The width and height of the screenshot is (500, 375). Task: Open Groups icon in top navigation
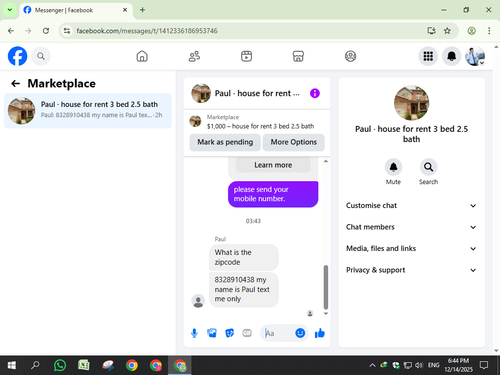350,56
